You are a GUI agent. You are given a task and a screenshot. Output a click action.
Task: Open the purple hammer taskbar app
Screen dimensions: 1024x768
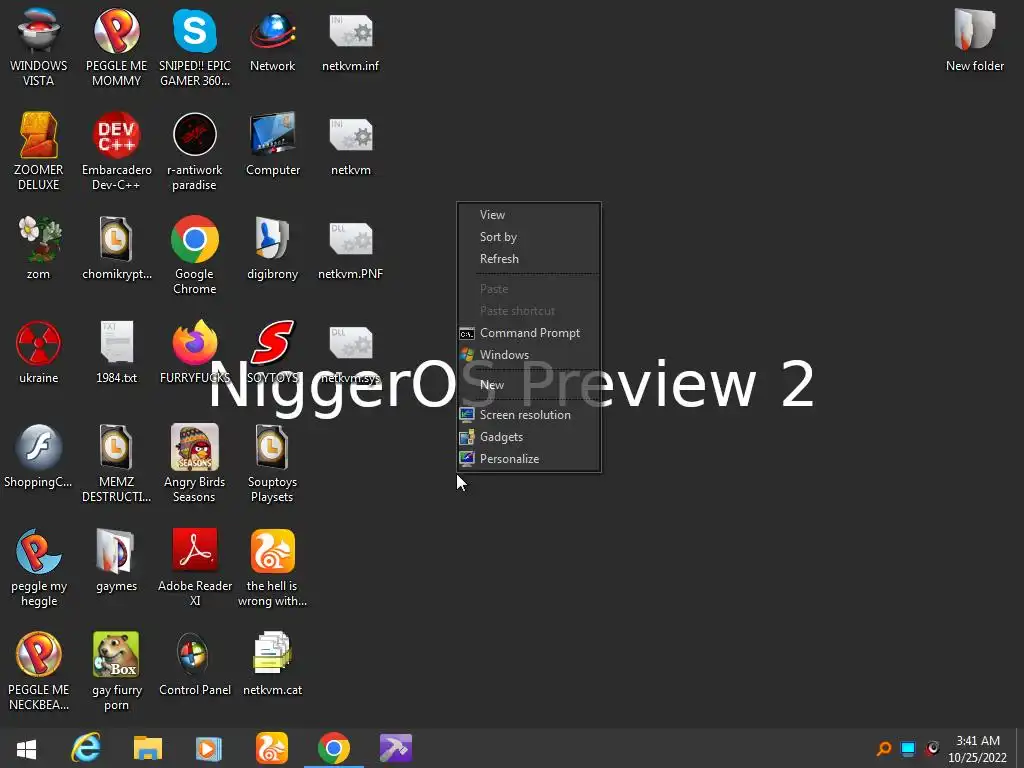click(x=396, y=748)
